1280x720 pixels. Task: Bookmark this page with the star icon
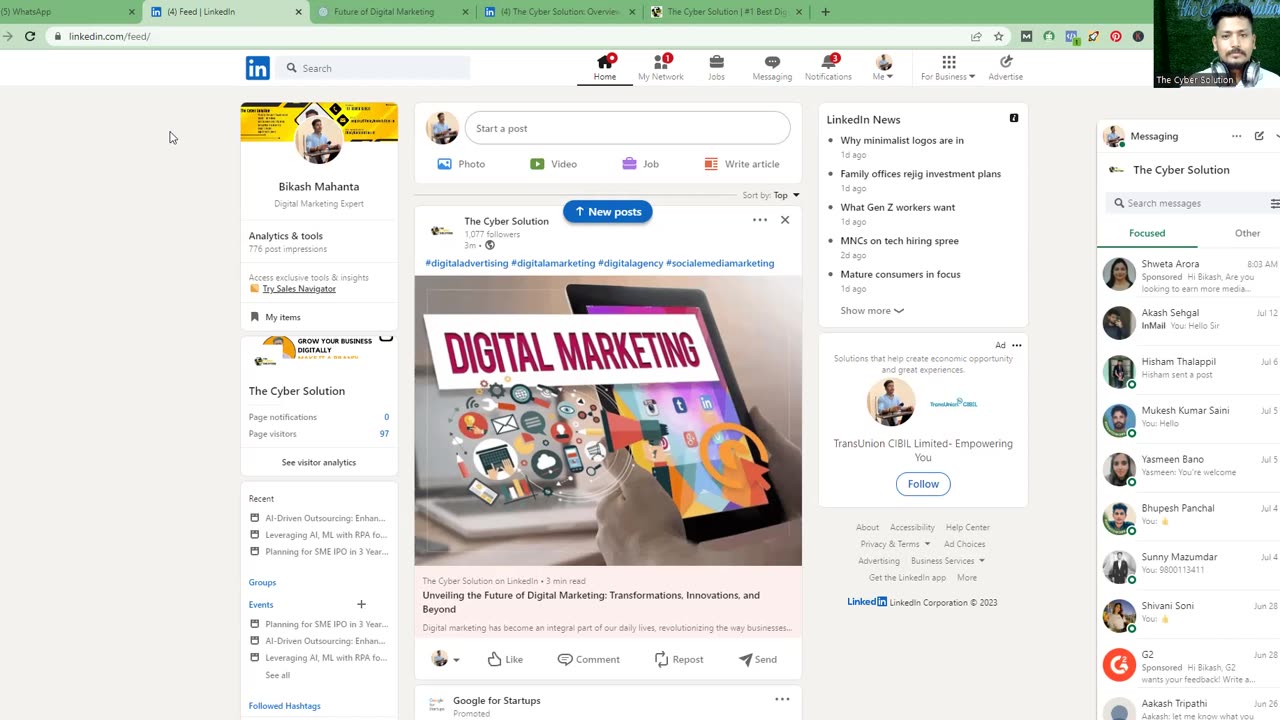pos(998,36)
